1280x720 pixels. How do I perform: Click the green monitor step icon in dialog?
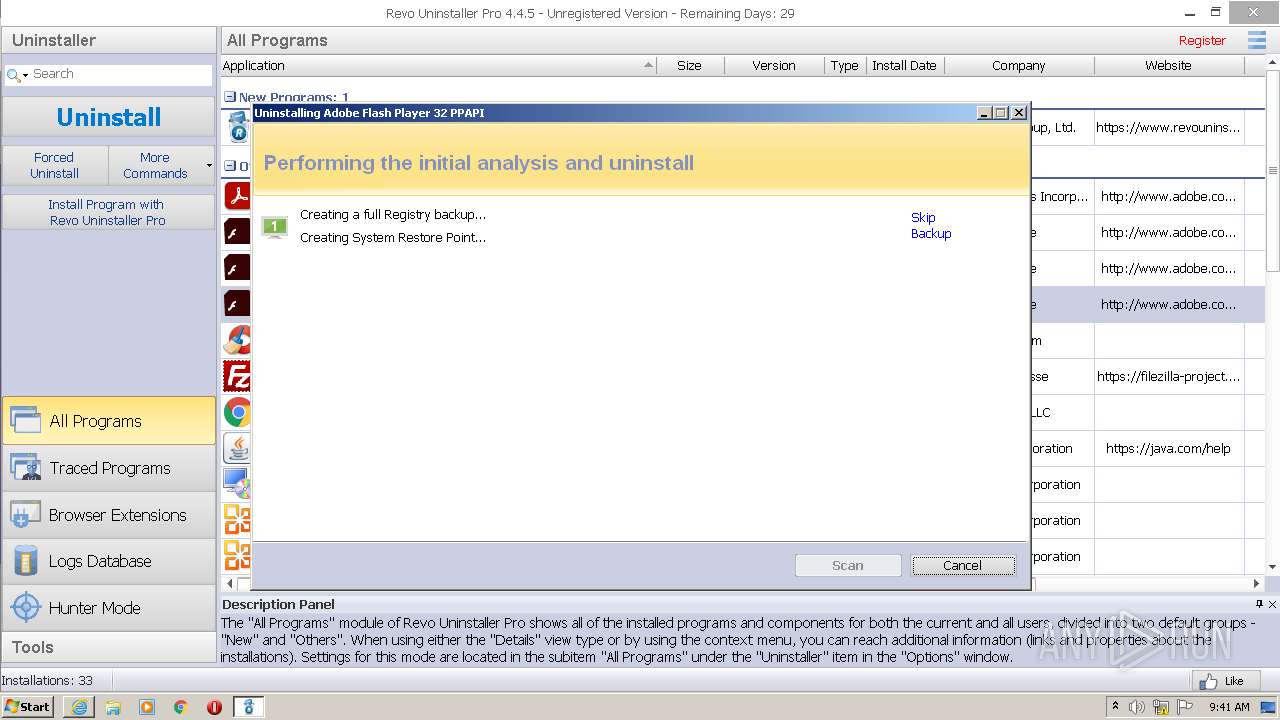pyautogui.click(x=274, y=227)
